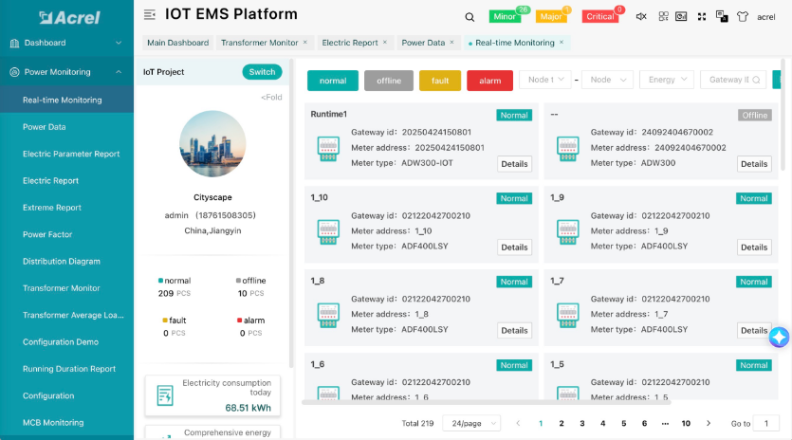Filter devices by normal status
Viewport: 792px width, 440px height.
click(x=333, y=80)
